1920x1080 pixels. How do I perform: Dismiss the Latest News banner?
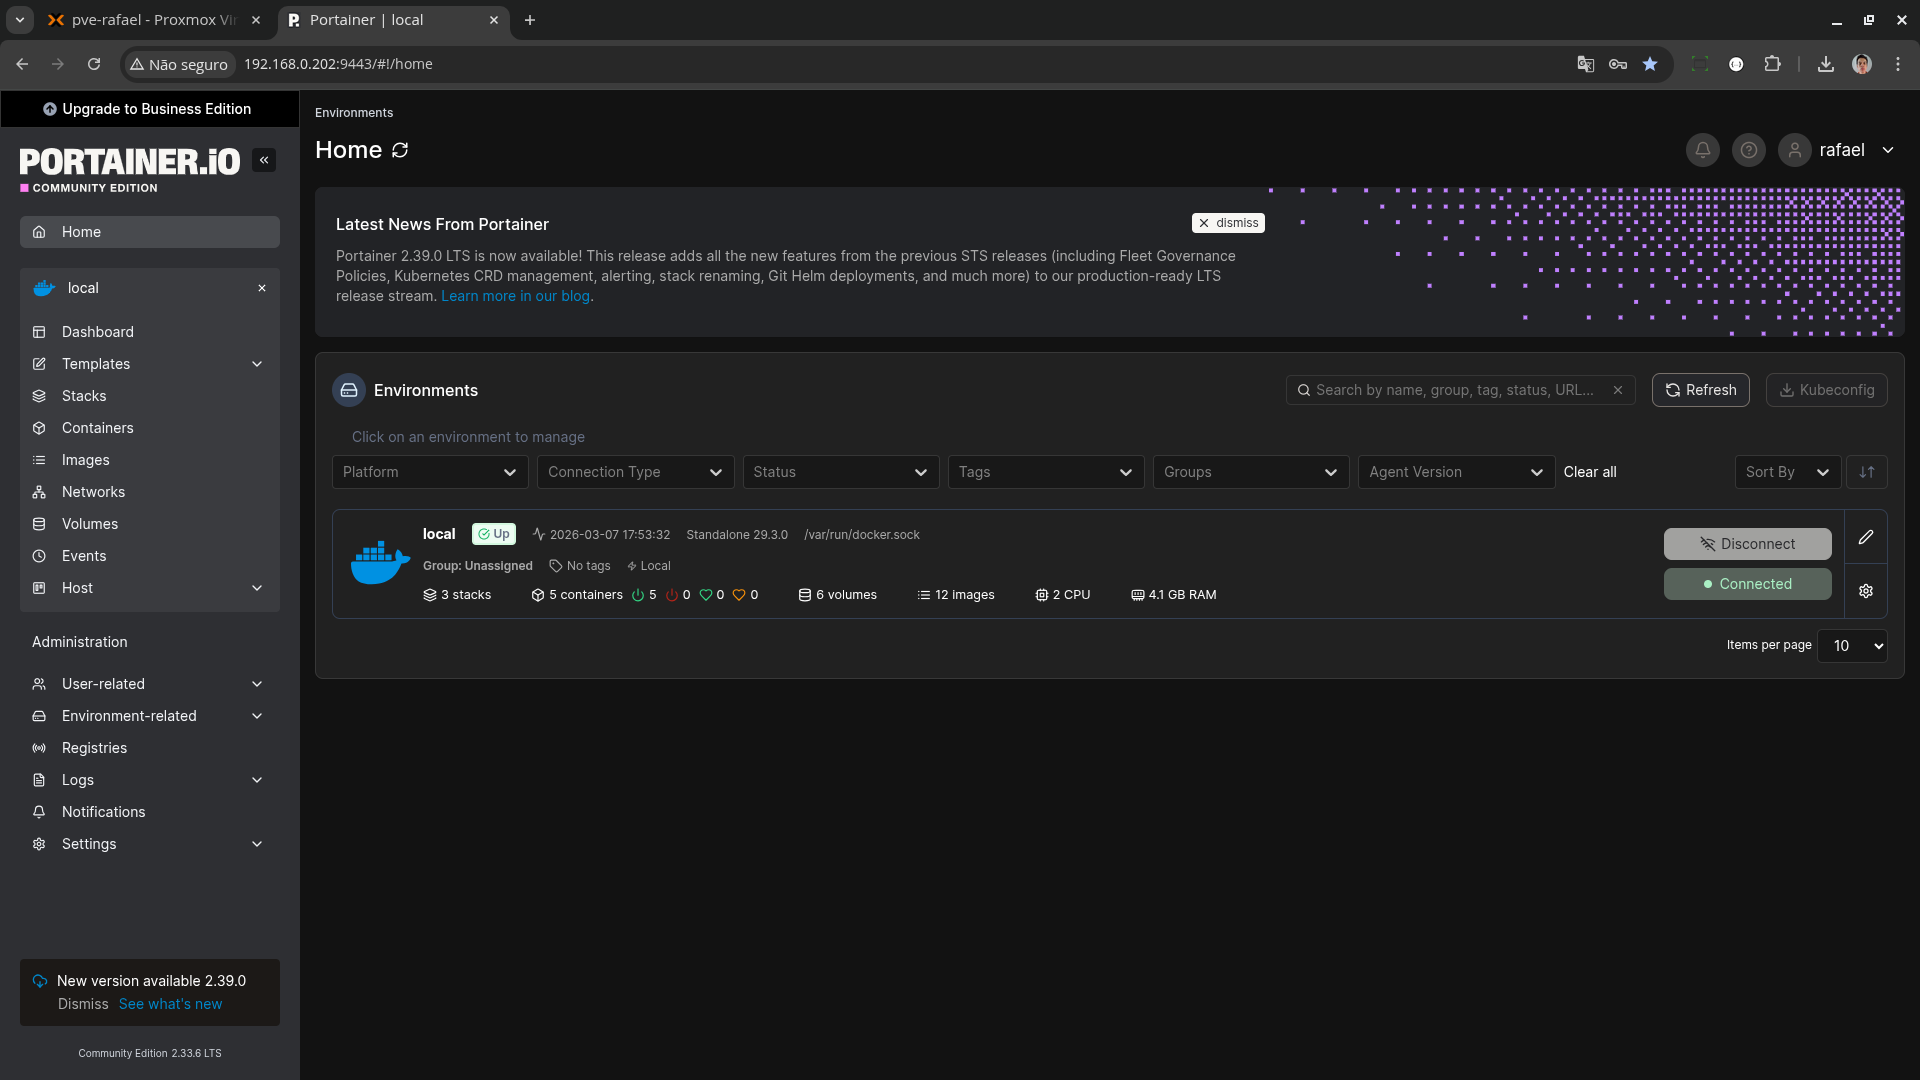click(x=1228, y=223)
